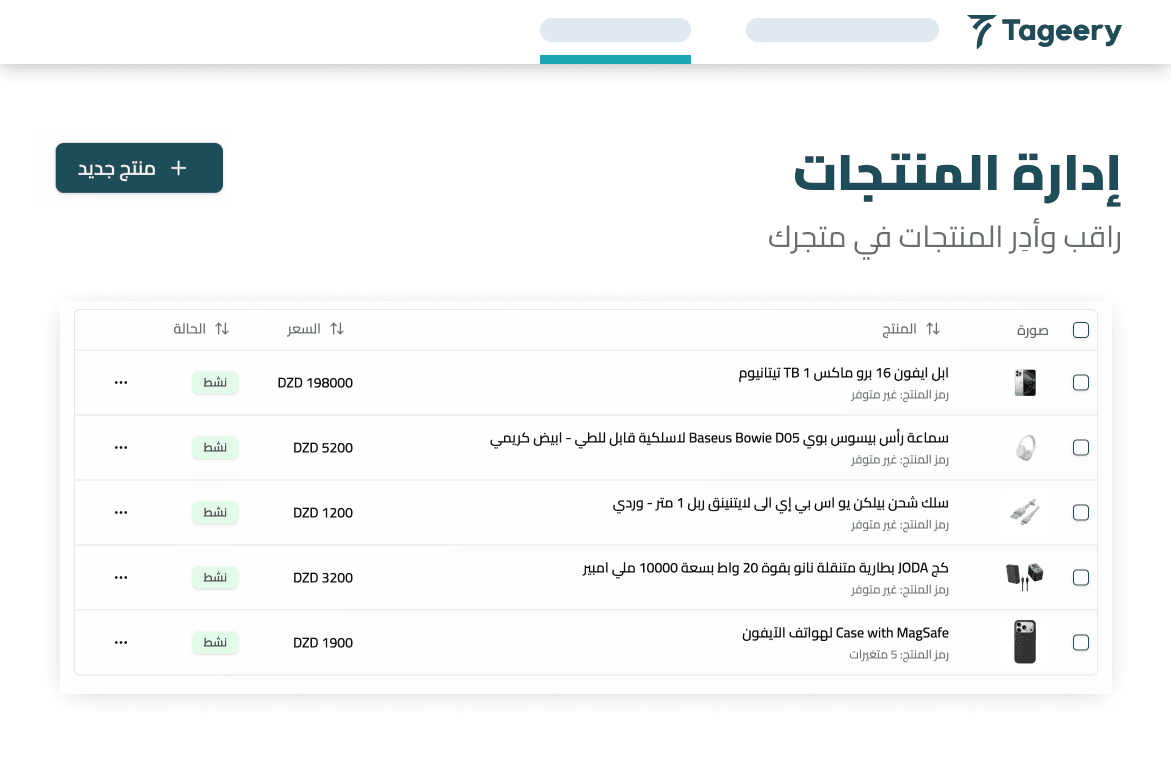Click the منتج جديد button
Image resolution: width=1171 pixels, height=762 pixels.
pyautogui.click(x=139, y=167)
